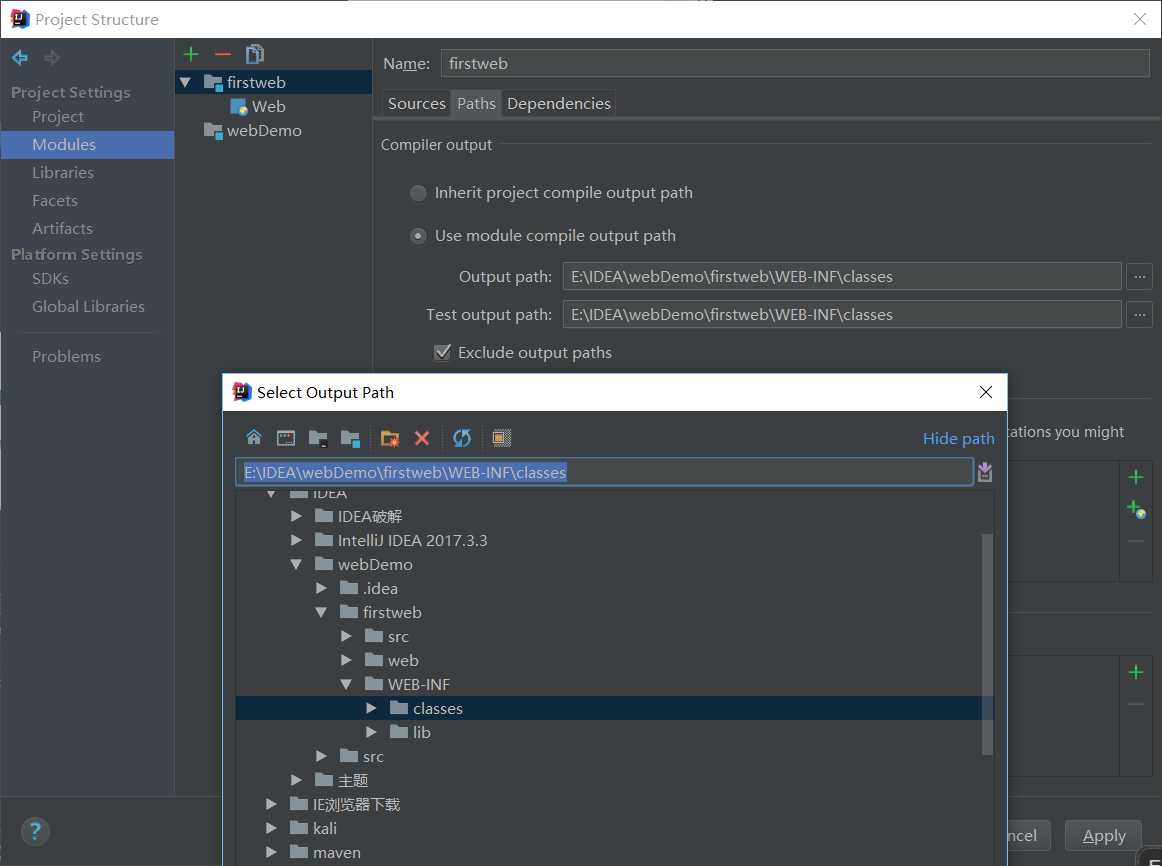Open the help question mark button
The image size is (1162, 866).
[x=35, y=831]
